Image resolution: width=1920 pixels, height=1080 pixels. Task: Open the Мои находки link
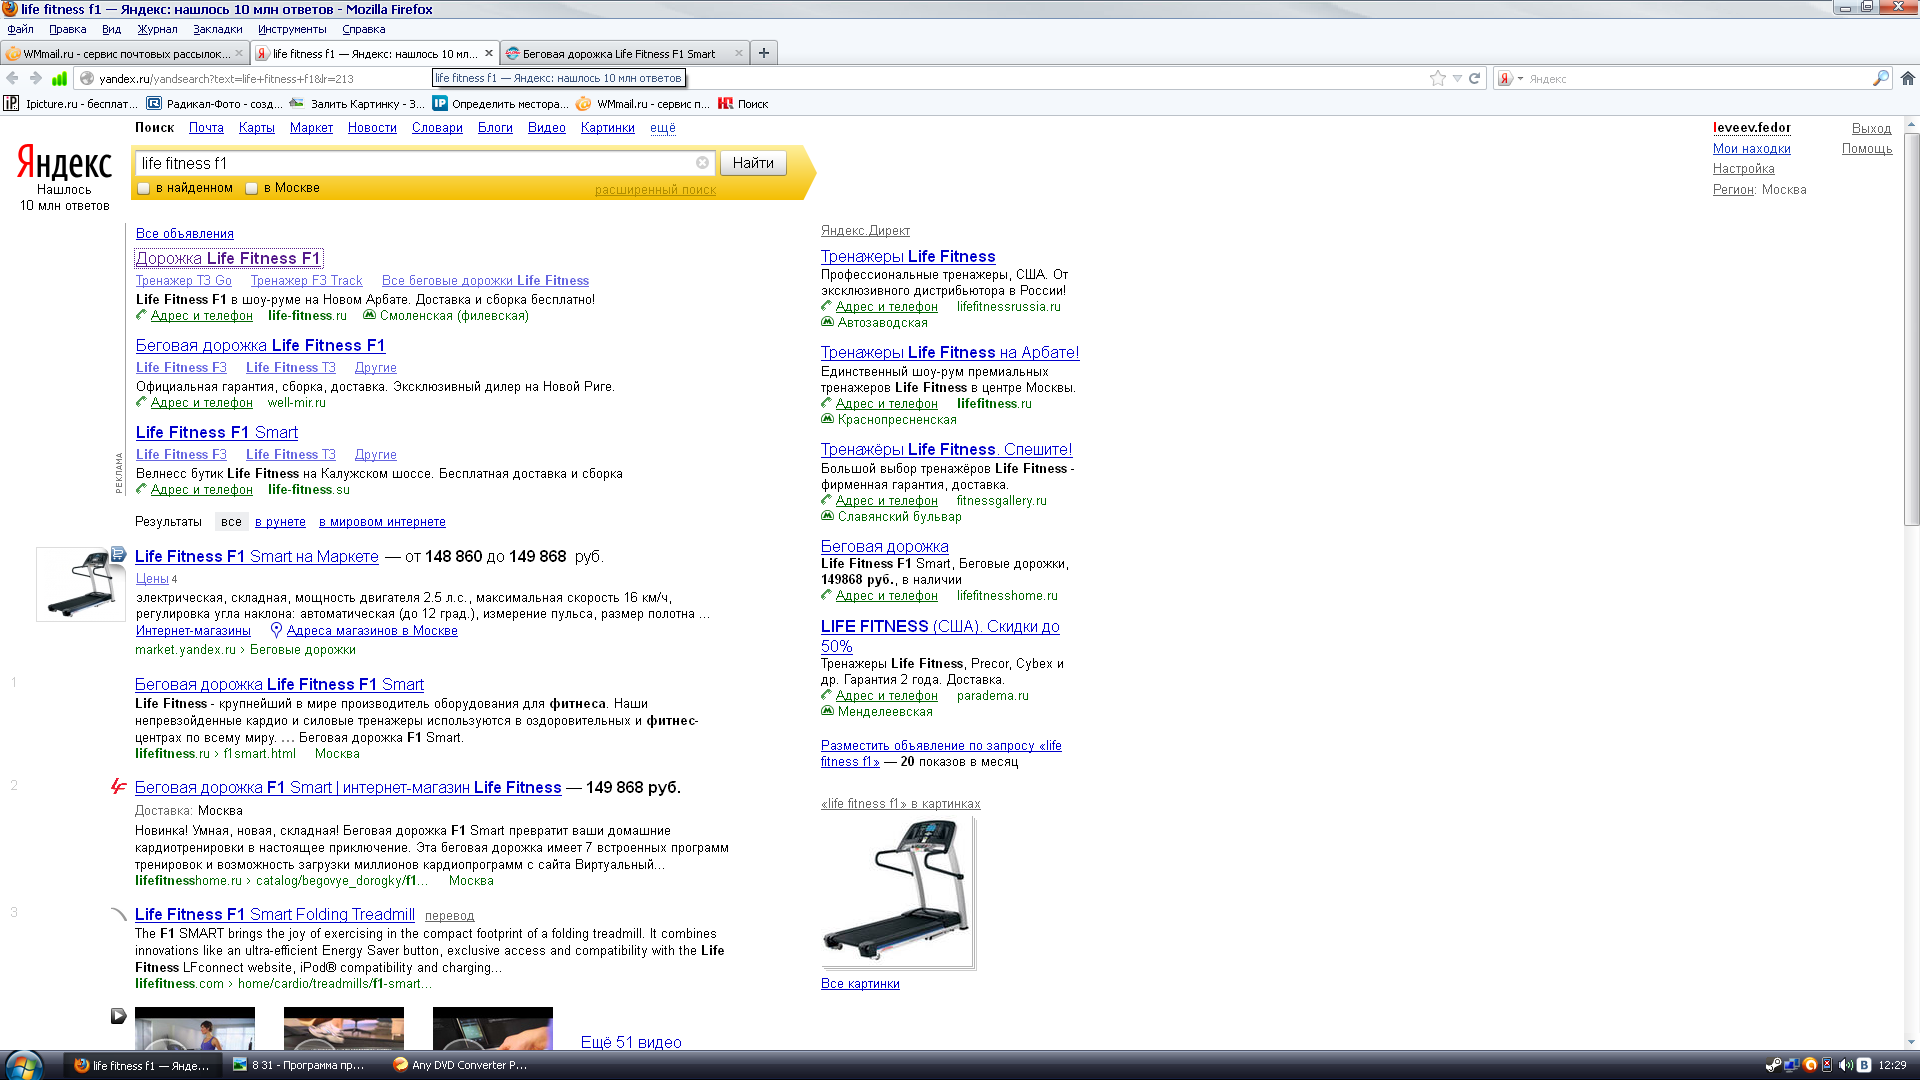tap(1751, 149)
